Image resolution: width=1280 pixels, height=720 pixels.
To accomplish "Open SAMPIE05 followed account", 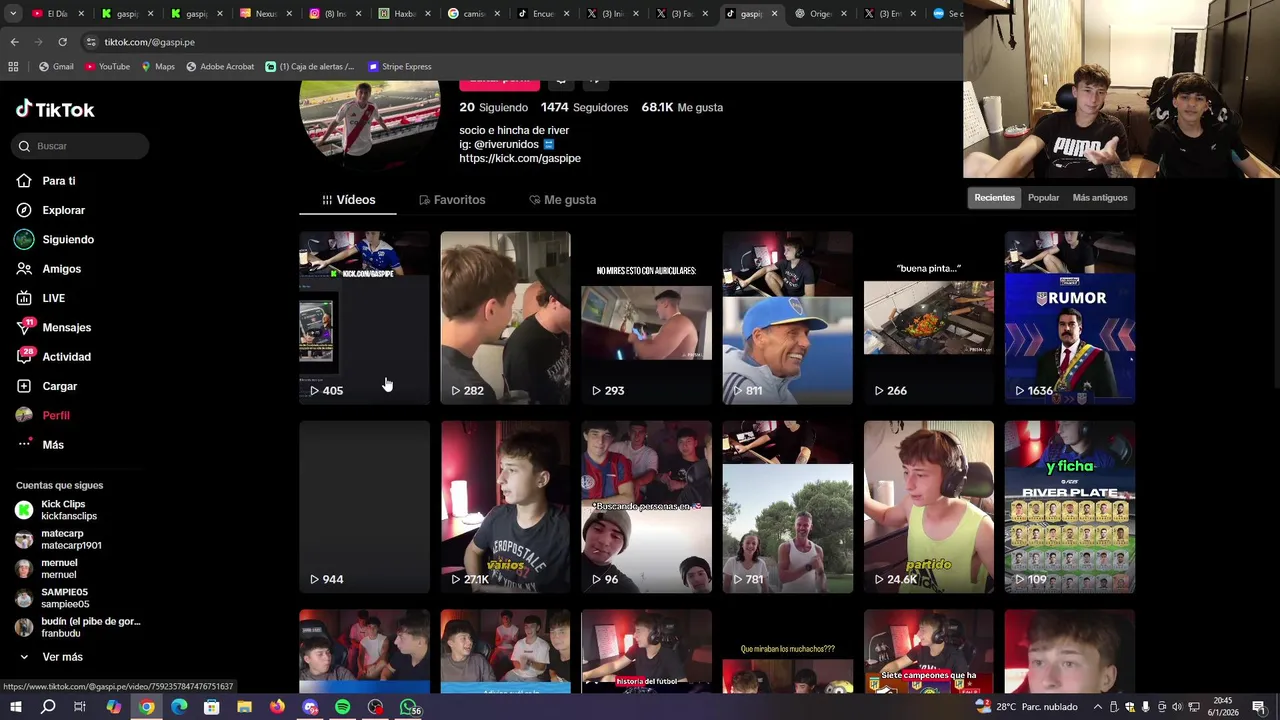I will [x=53, y=598].
